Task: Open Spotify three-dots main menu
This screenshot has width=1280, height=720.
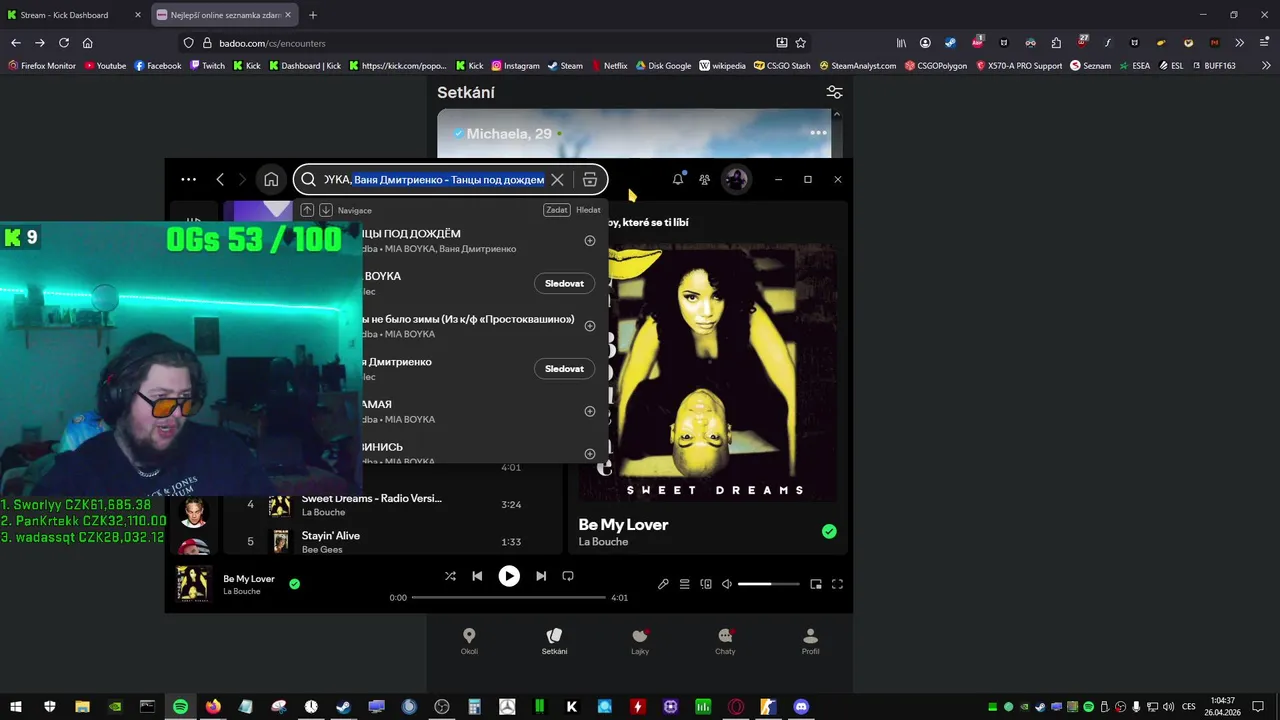Action: tap(188, 179)
